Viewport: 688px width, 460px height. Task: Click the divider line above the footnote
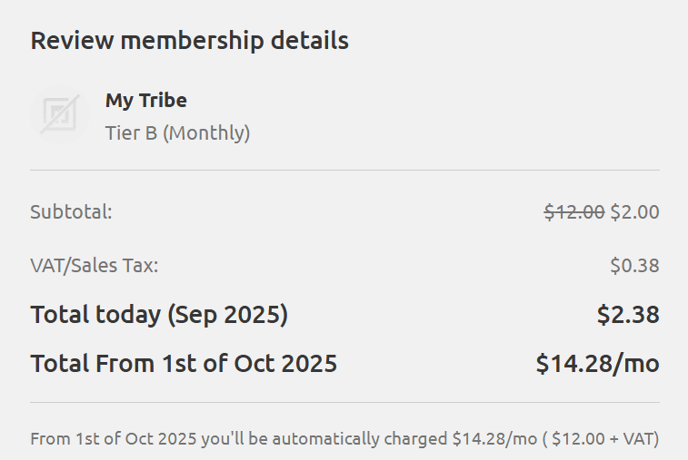345,402
